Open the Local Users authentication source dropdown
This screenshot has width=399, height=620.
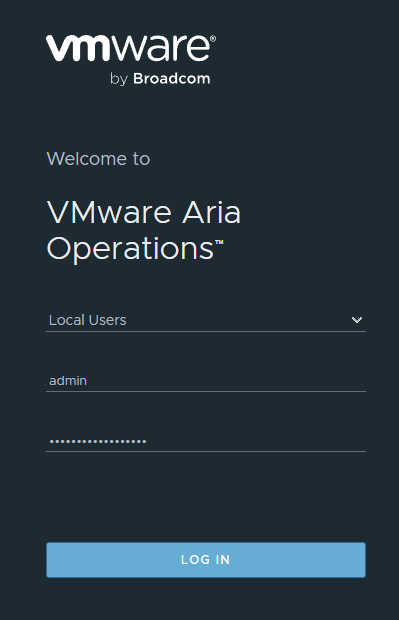coord(206,320)
